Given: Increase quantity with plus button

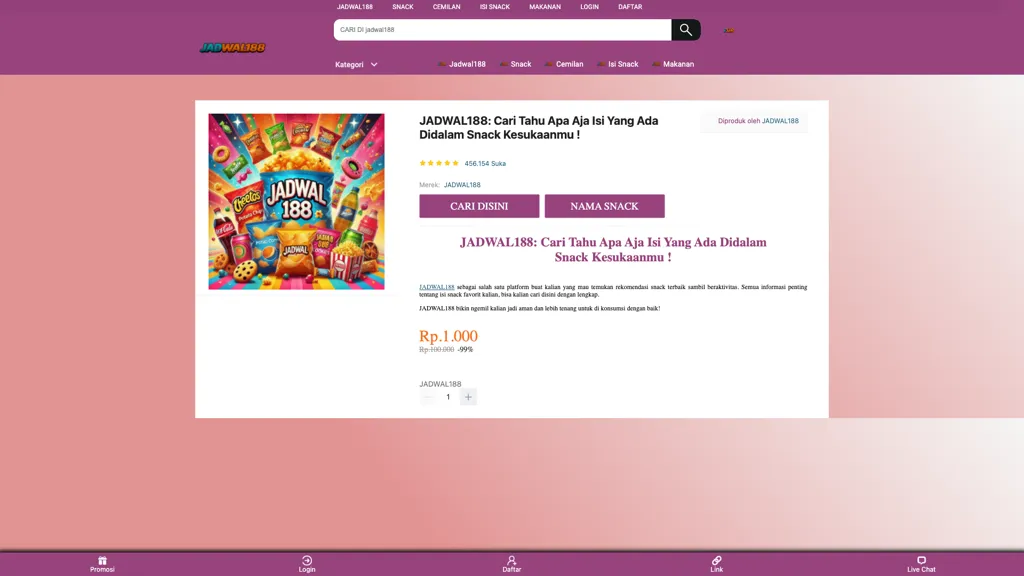Looking at the screenshot, I should coord(468,397).
